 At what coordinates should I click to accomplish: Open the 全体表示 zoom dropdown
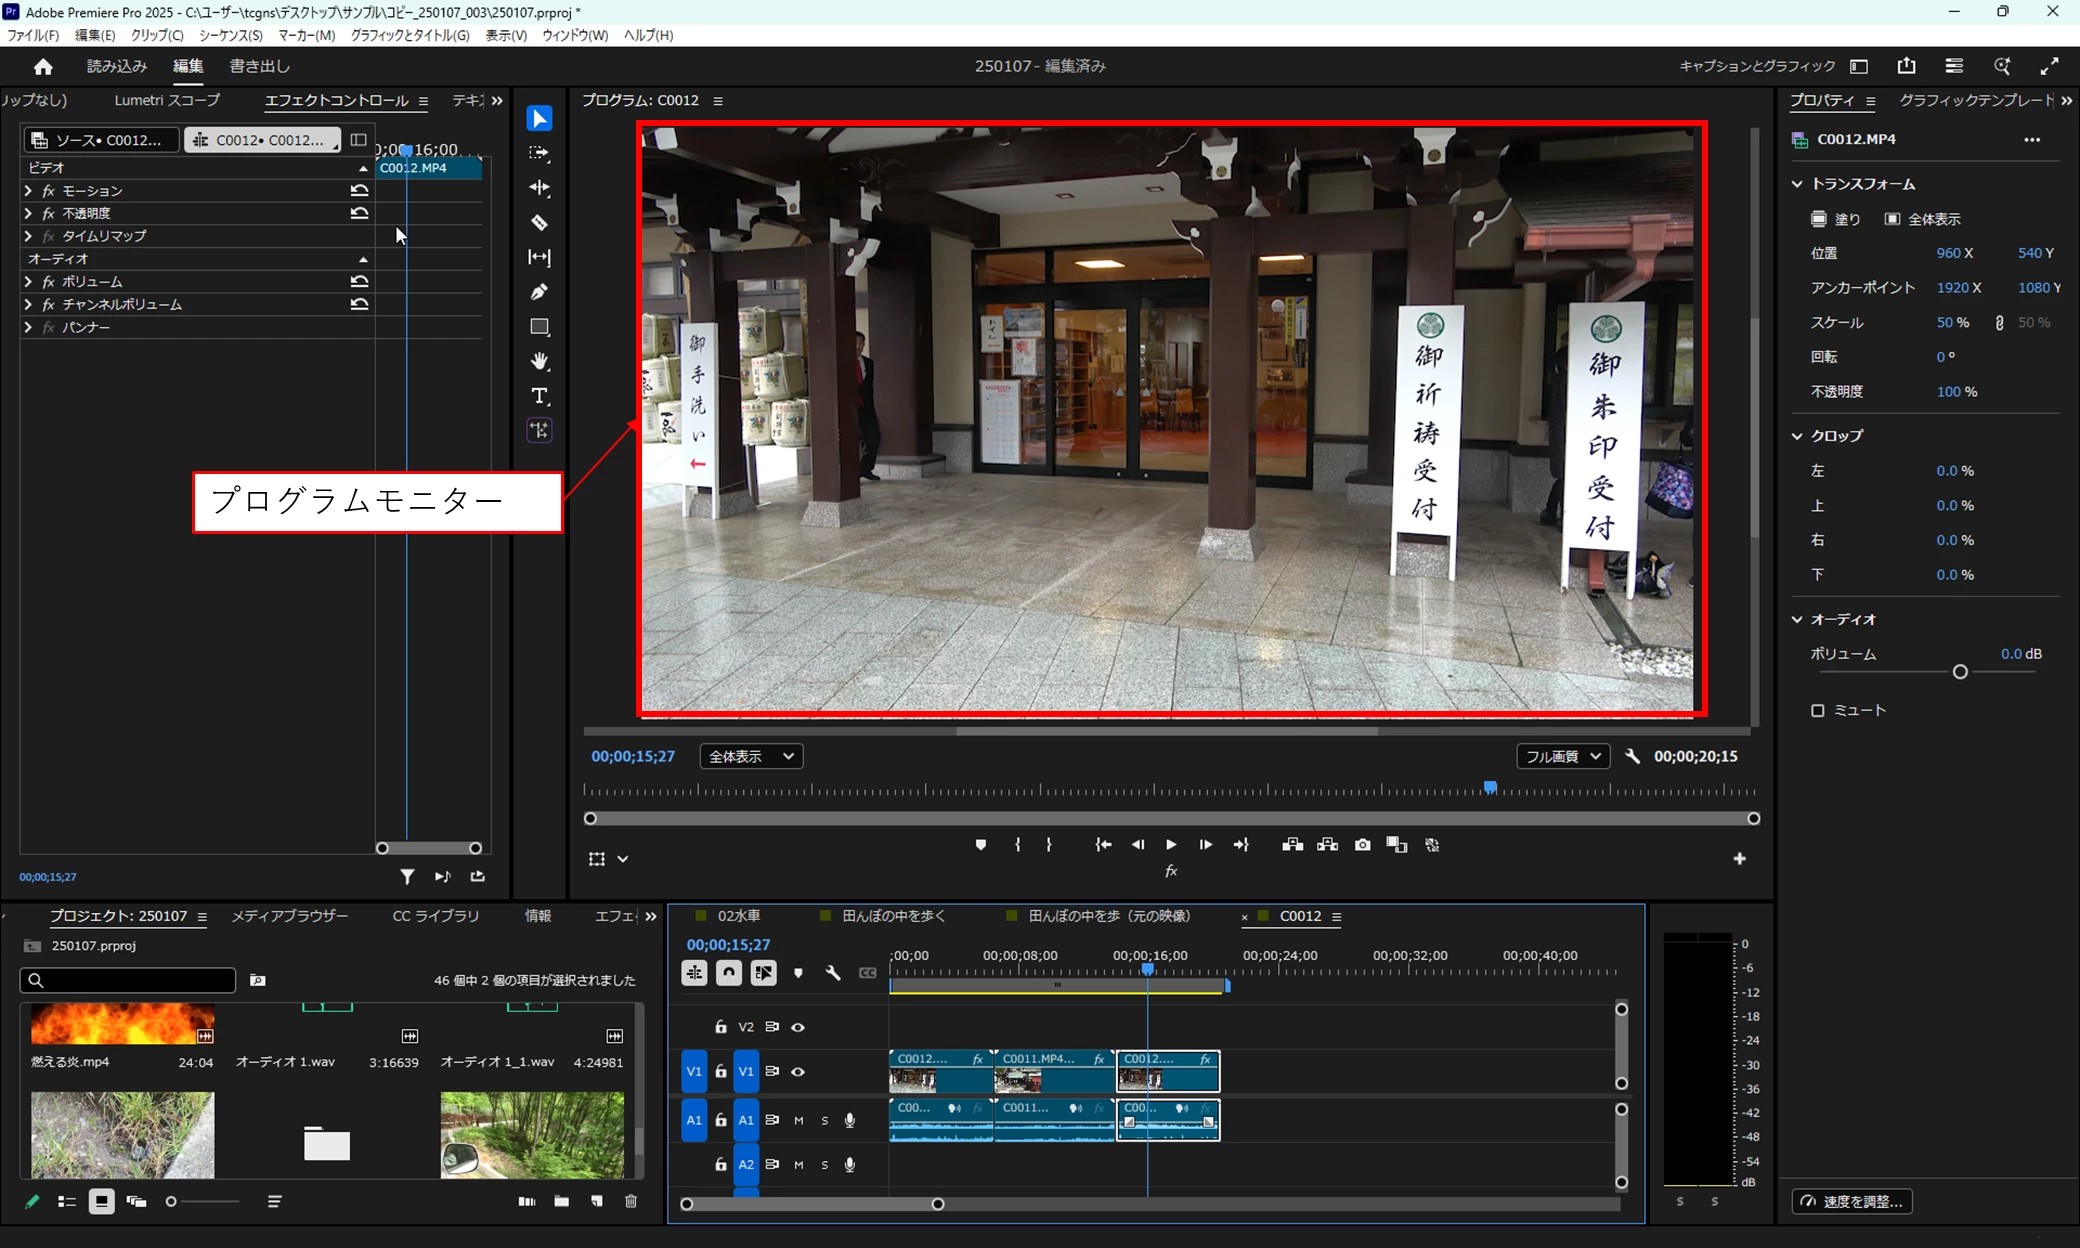point(751,757)
